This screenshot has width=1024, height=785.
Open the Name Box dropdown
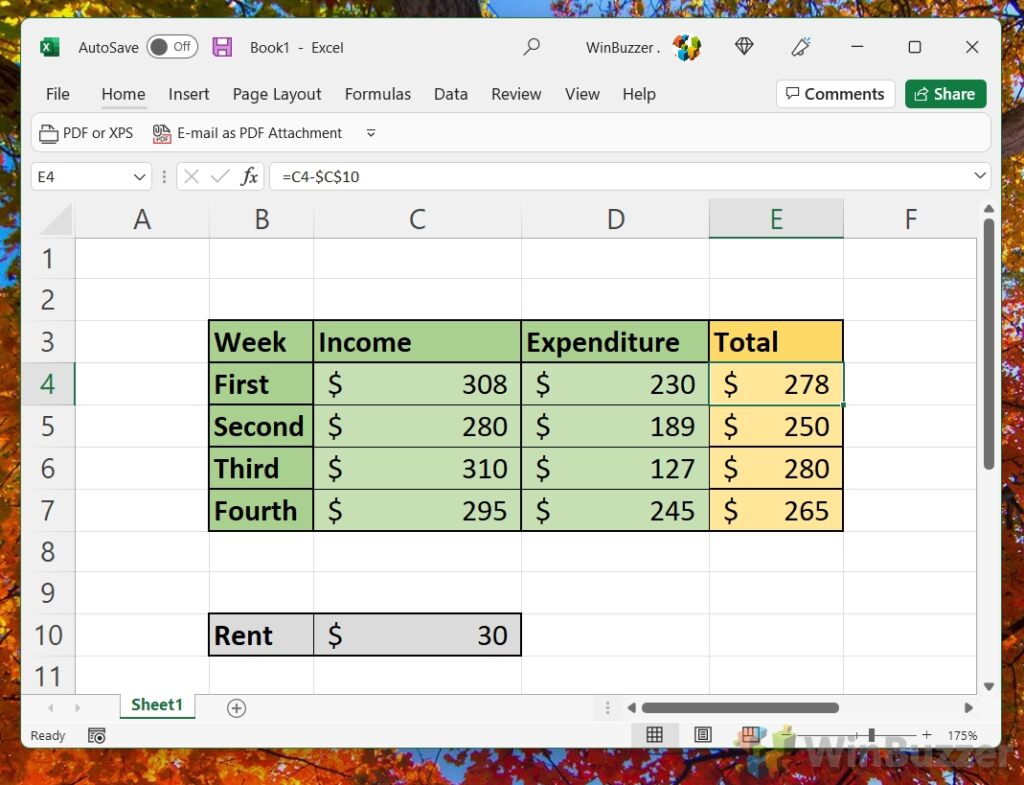[140, 176]
